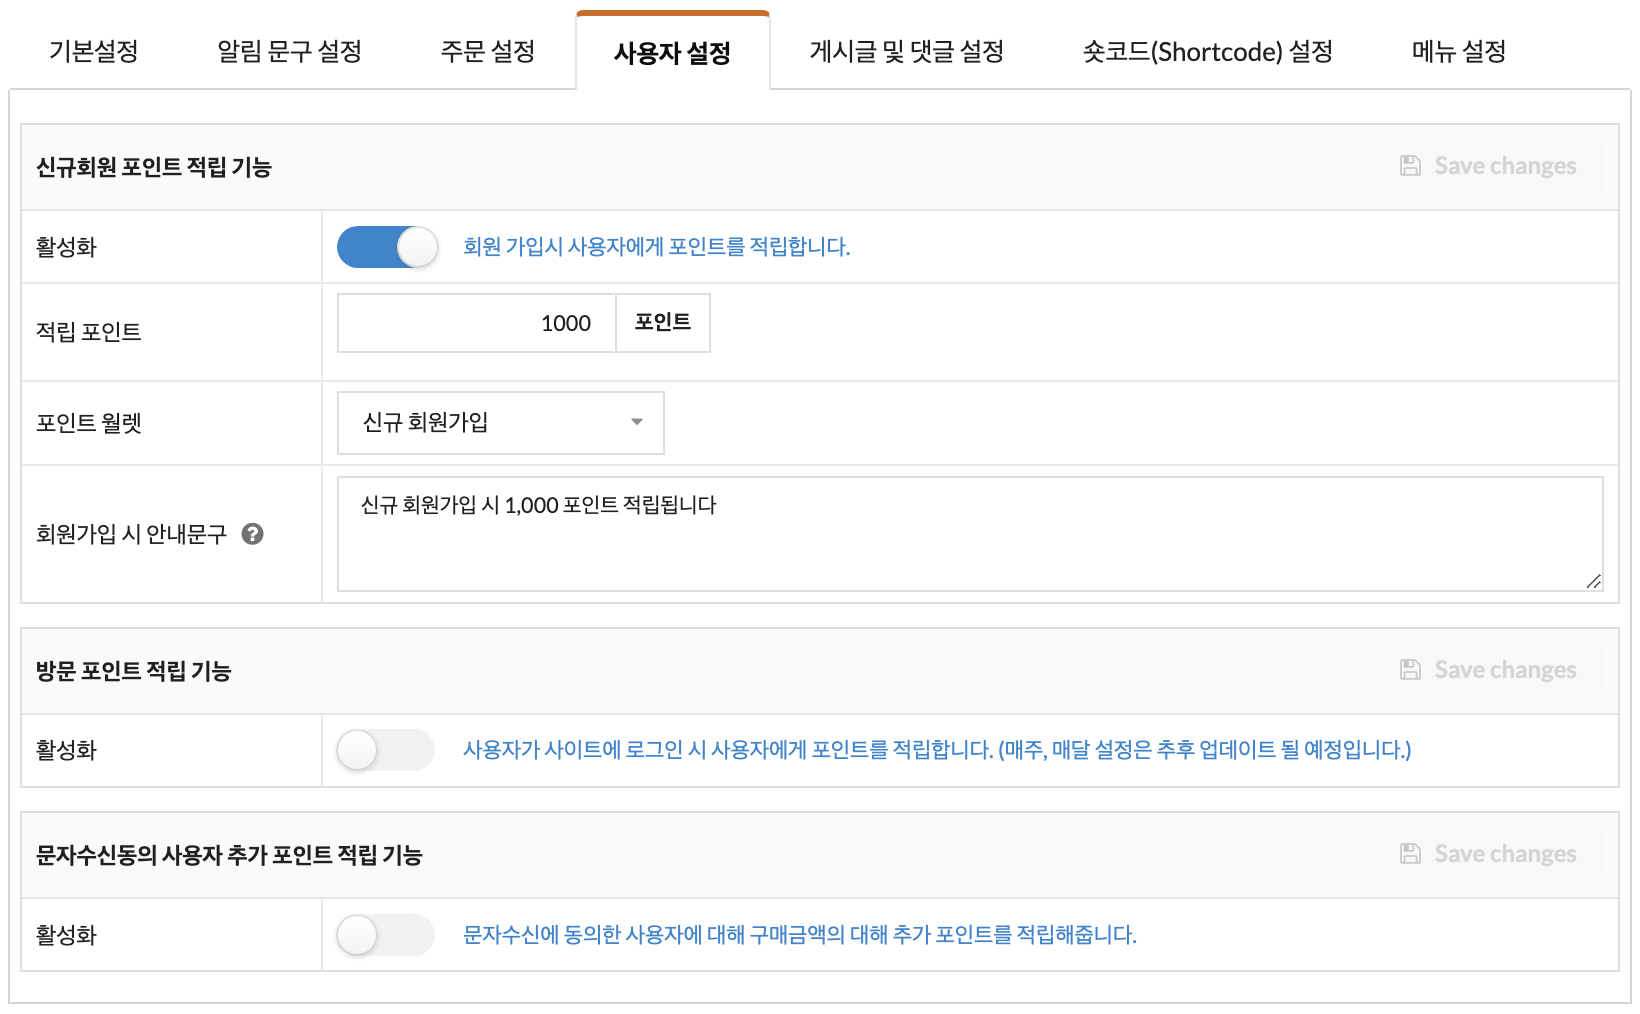Click the textarea resize handle corner
The width and height of the screenshot is (1640, 1014).
click(1593, 581)
